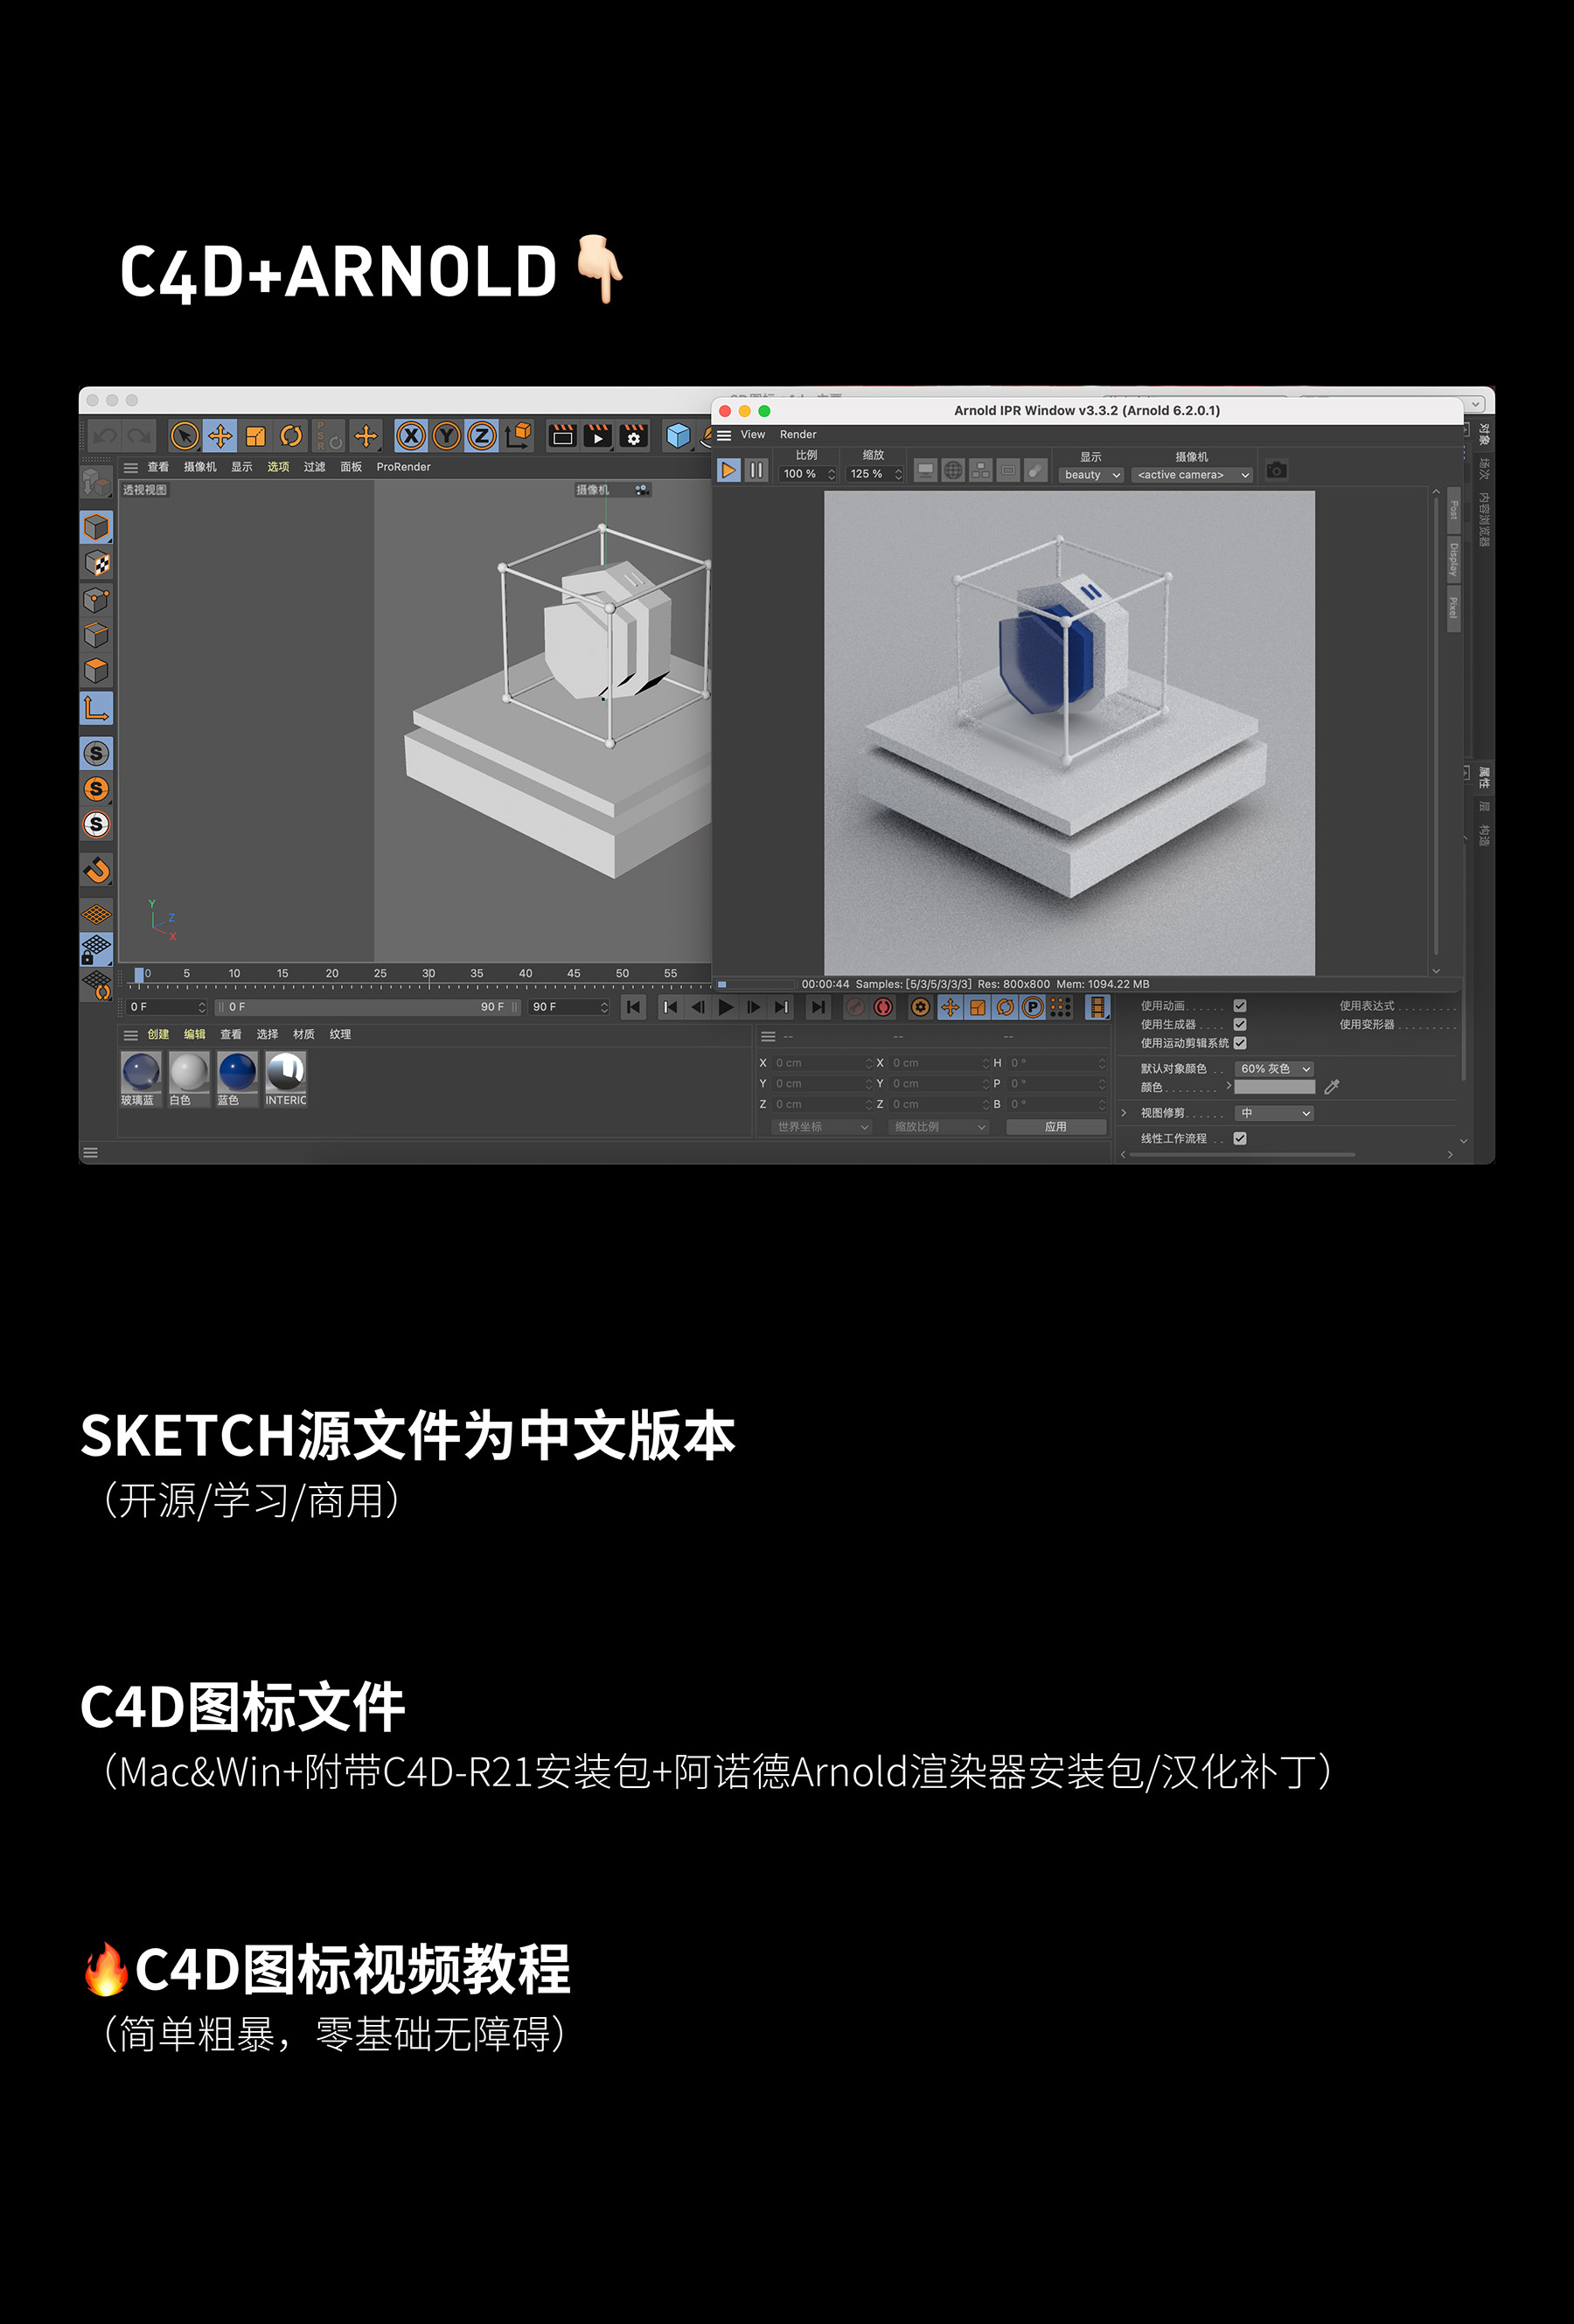
Task: Select the Live Selection arrow tool
Action: (x=184, y=436)
